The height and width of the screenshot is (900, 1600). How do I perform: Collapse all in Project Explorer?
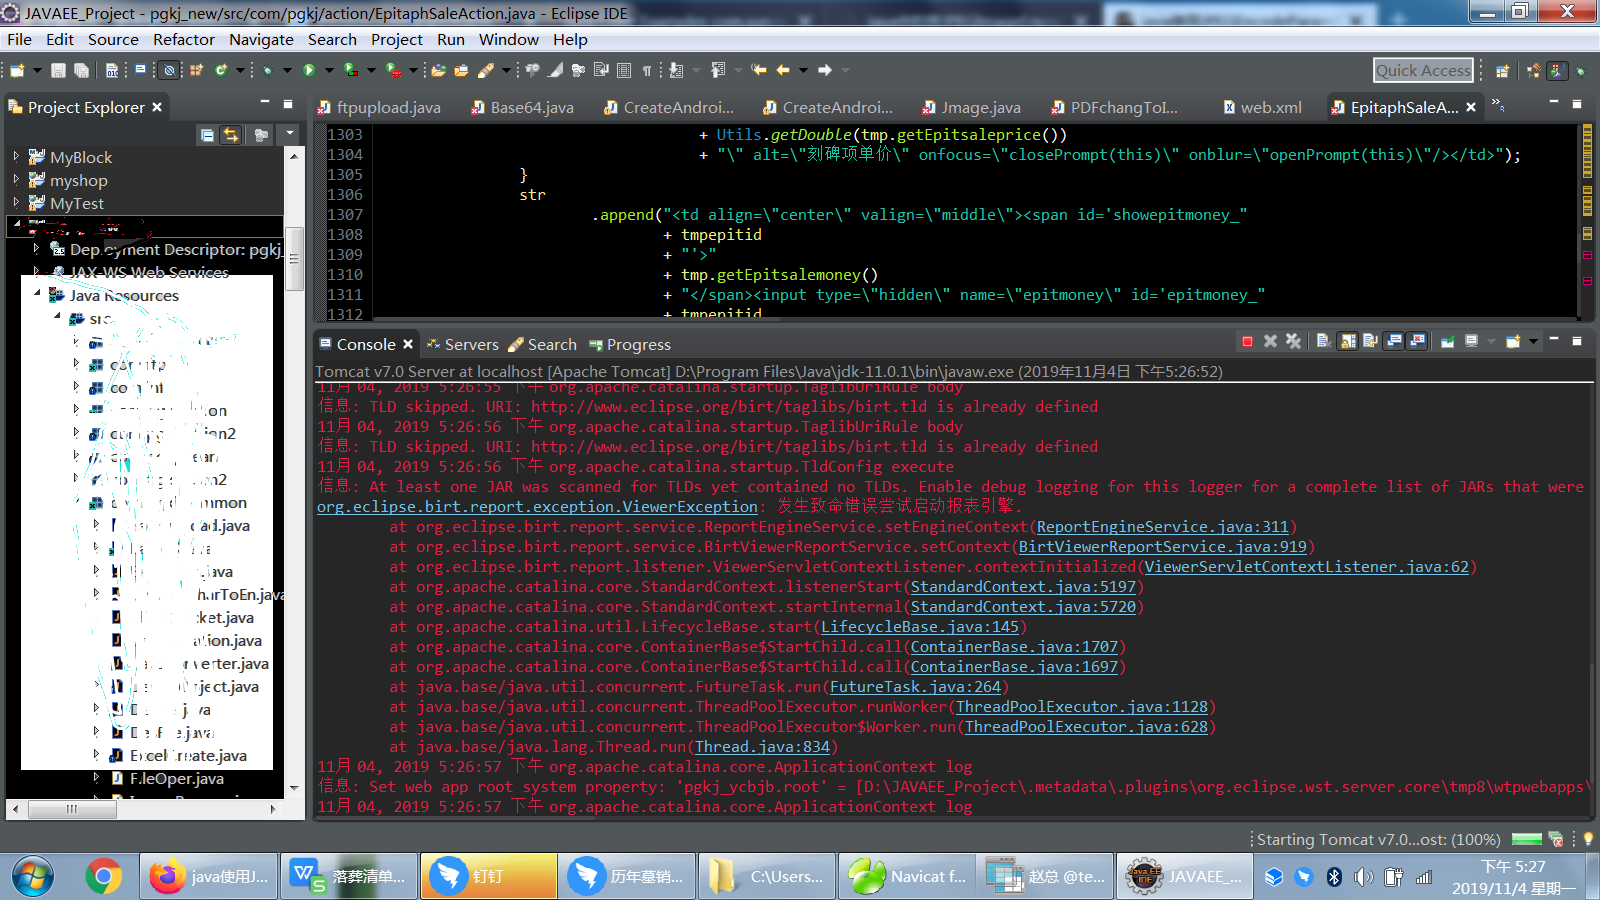[x=207, y=135]
